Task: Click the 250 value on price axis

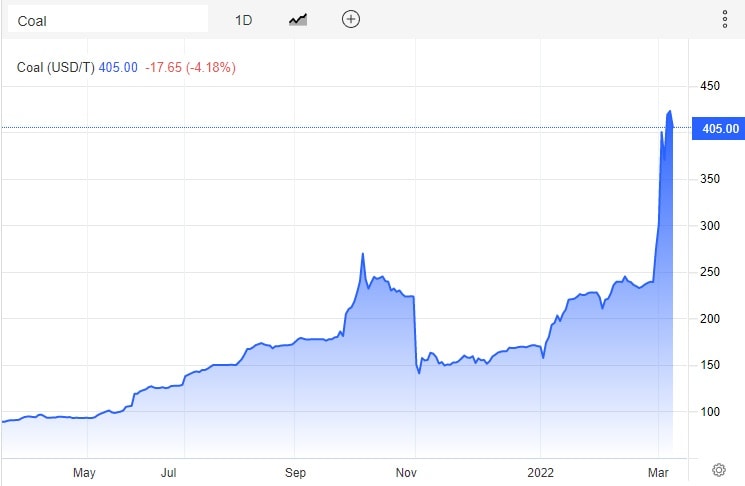Action: [x=711, y=272]
